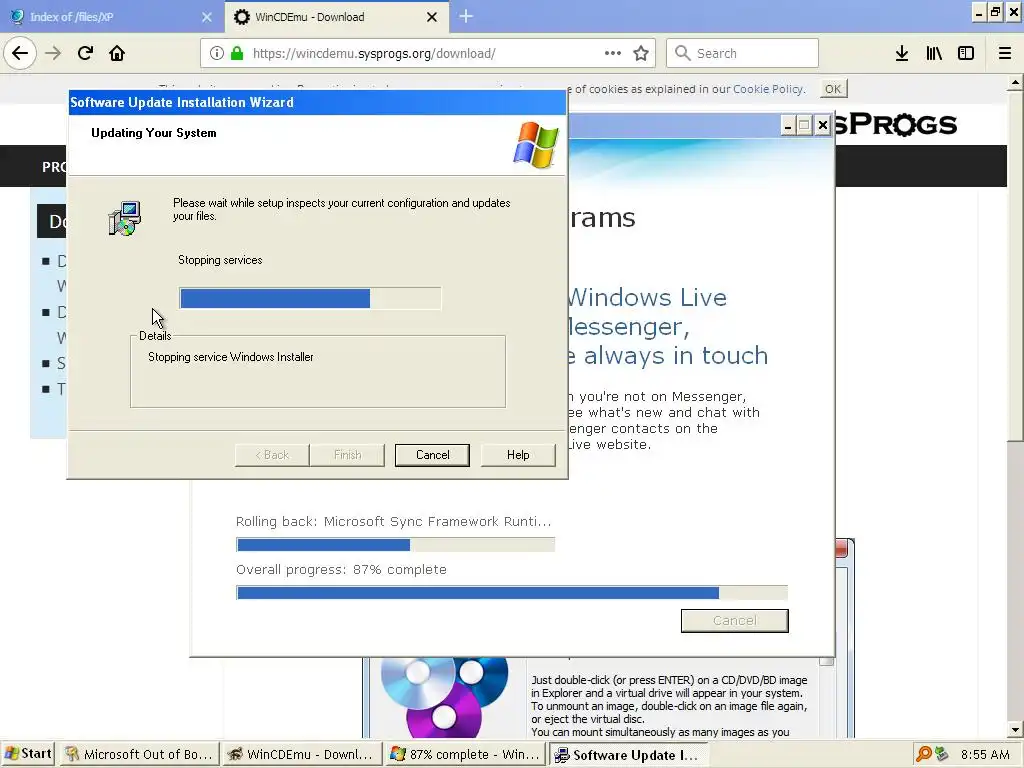Viewport: 1024px width, 768px height.
Task: Bookmark this page with the star icon
Action: point(641,53)
